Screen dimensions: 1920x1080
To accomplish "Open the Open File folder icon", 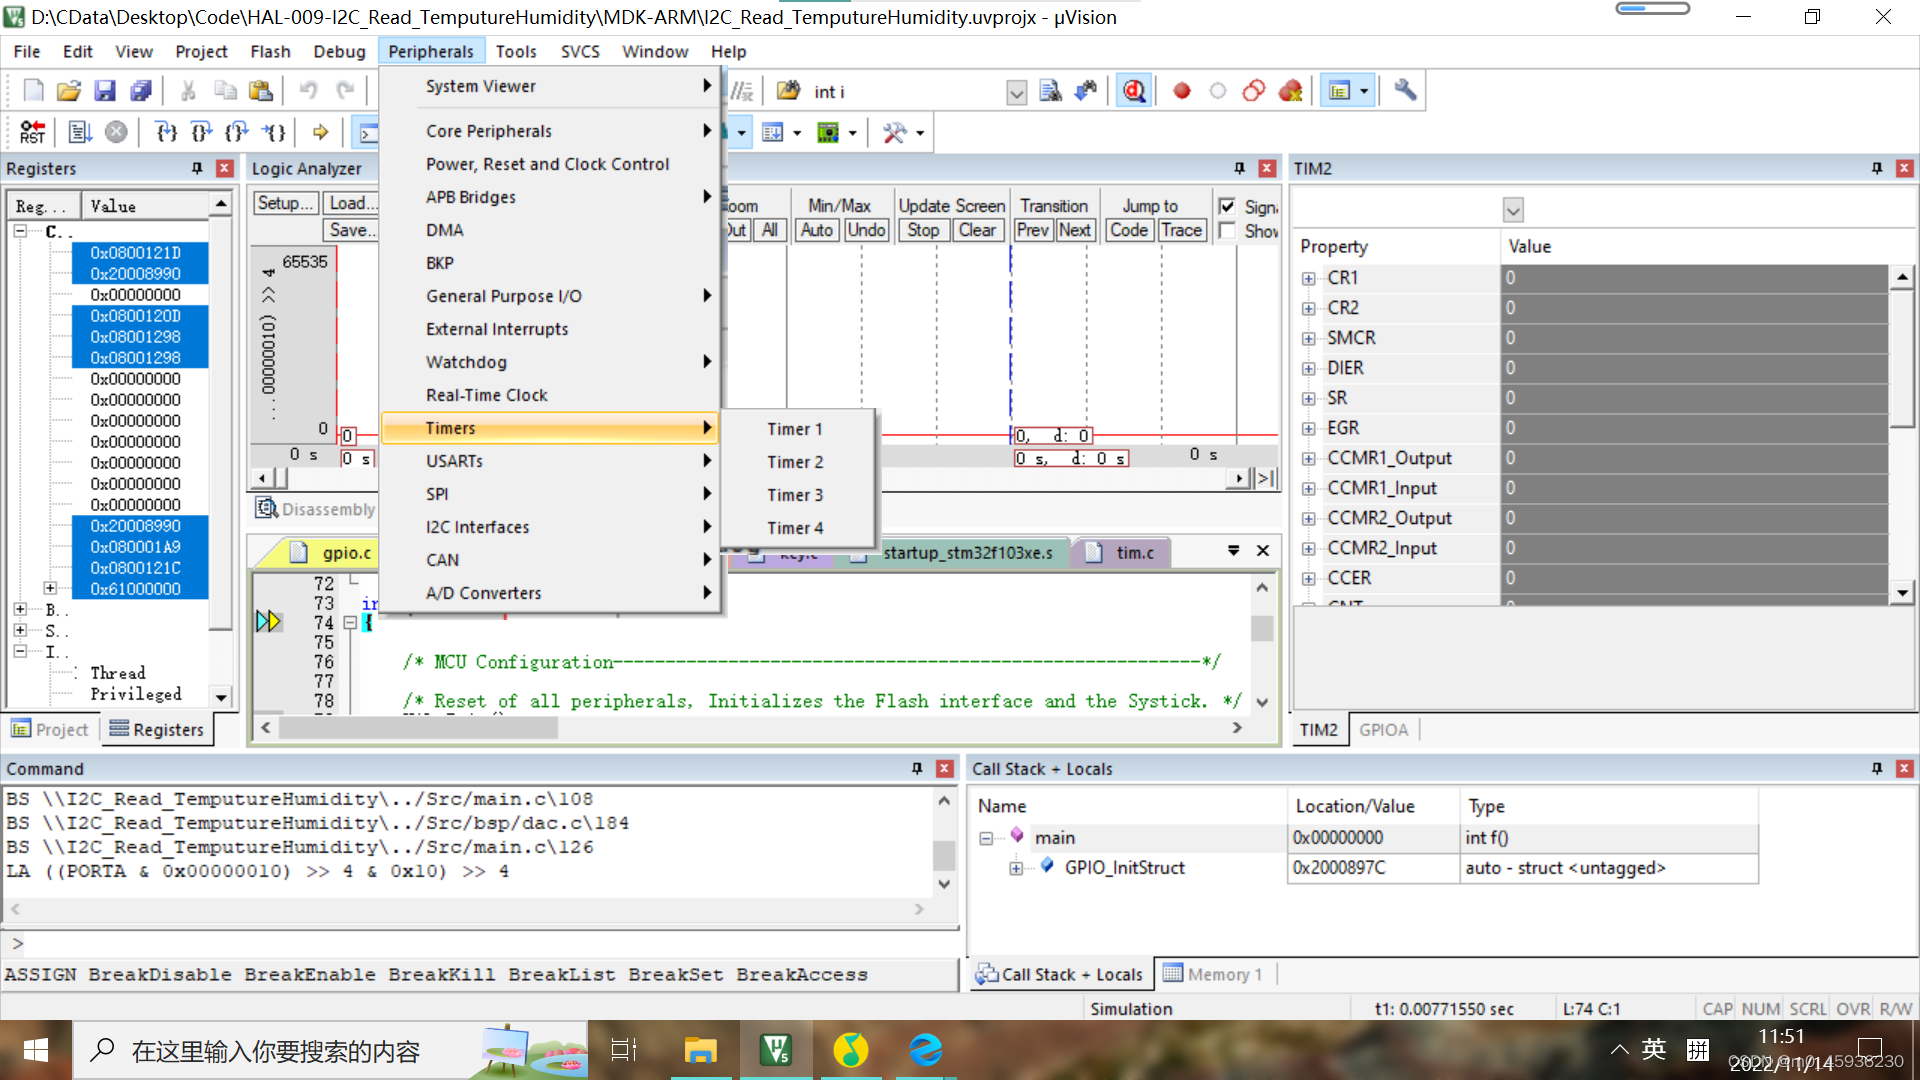I will [x=68, y=91].
